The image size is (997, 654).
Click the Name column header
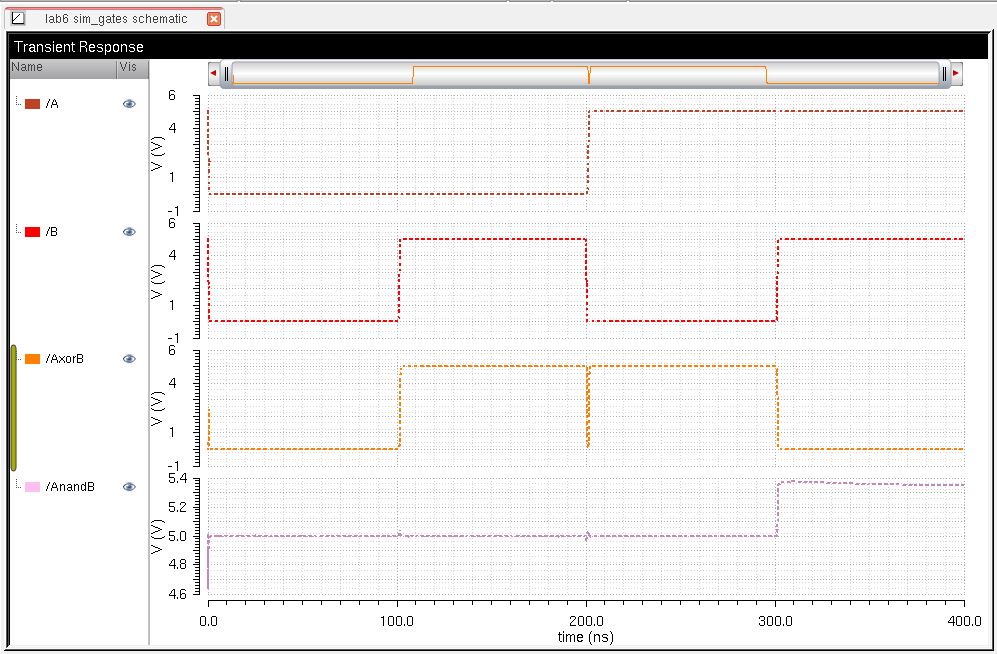(25, 68)
